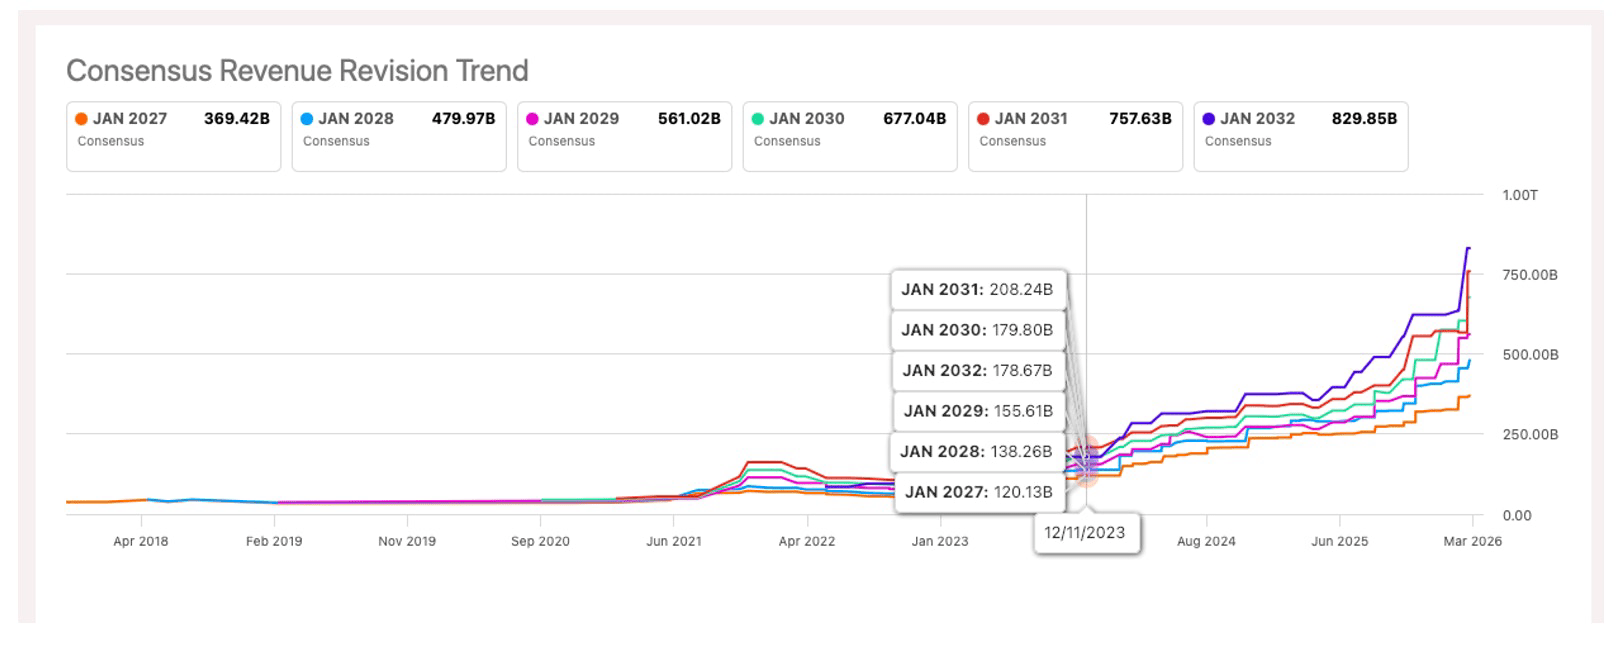Click the Consensus Revenue Revision Trend title
Viewport: 1616px width, 646px height.
point(297,71)
